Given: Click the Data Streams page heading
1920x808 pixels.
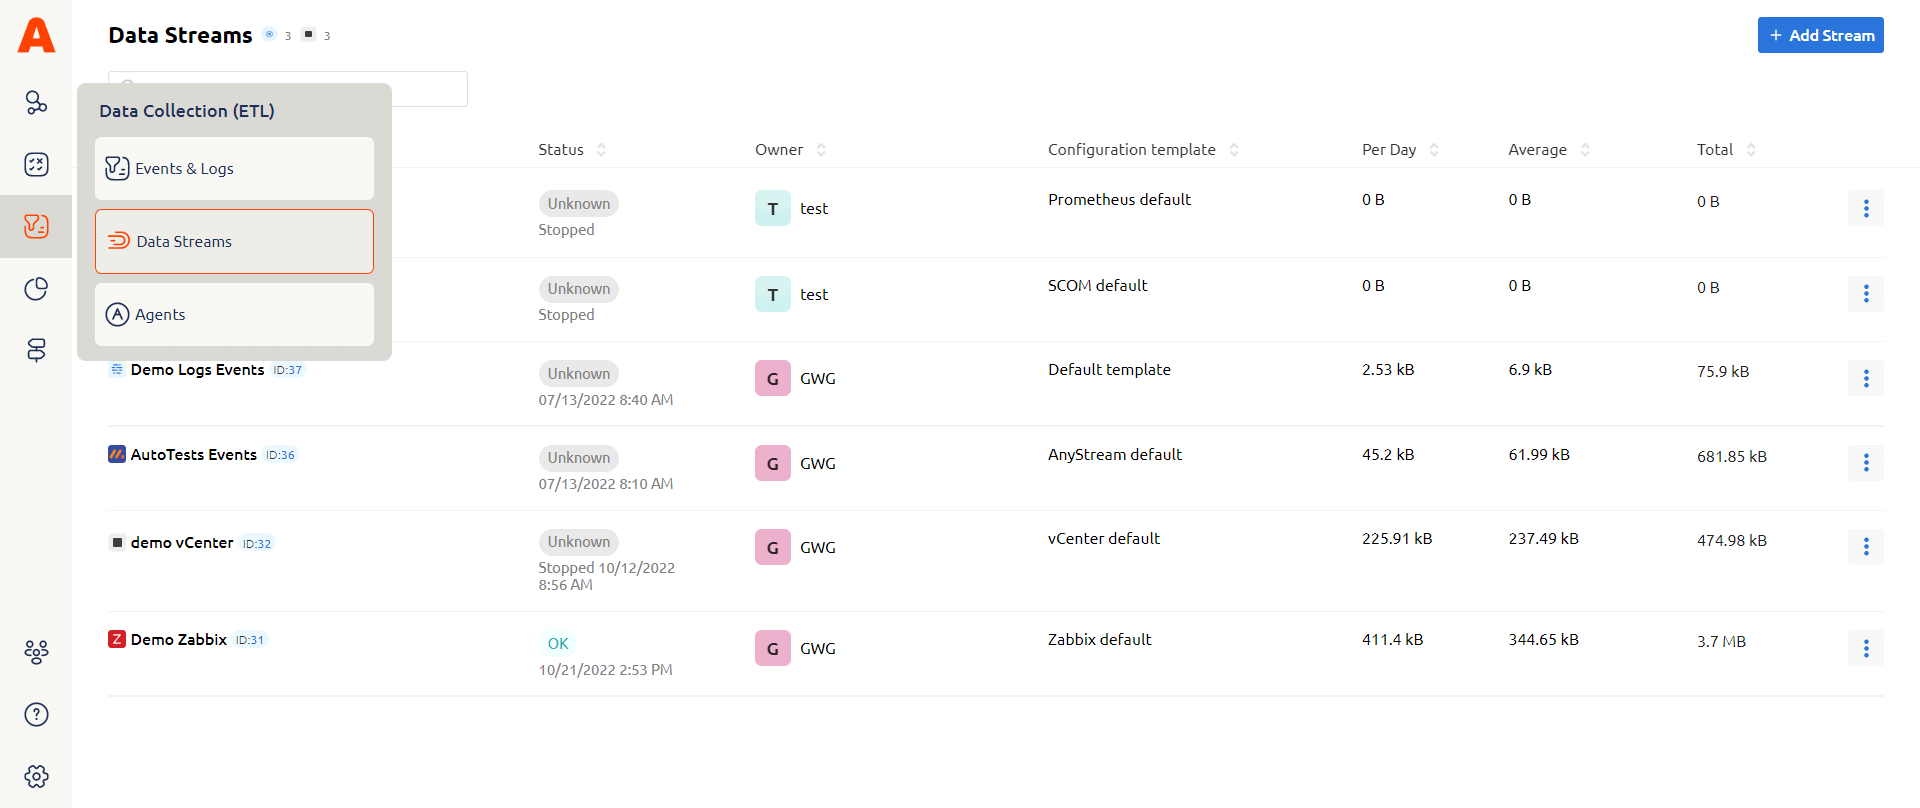Looking at the screenshot, I should coord(180,35).
